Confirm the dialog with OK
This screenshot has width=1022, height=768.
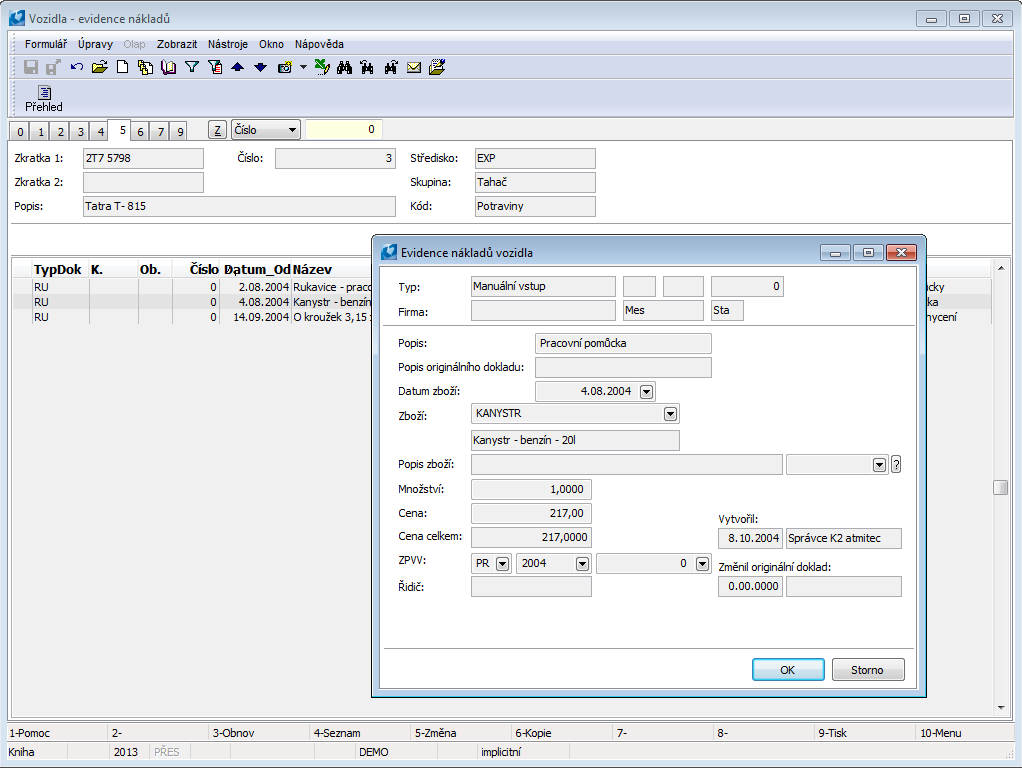click(x=788, y=670)
